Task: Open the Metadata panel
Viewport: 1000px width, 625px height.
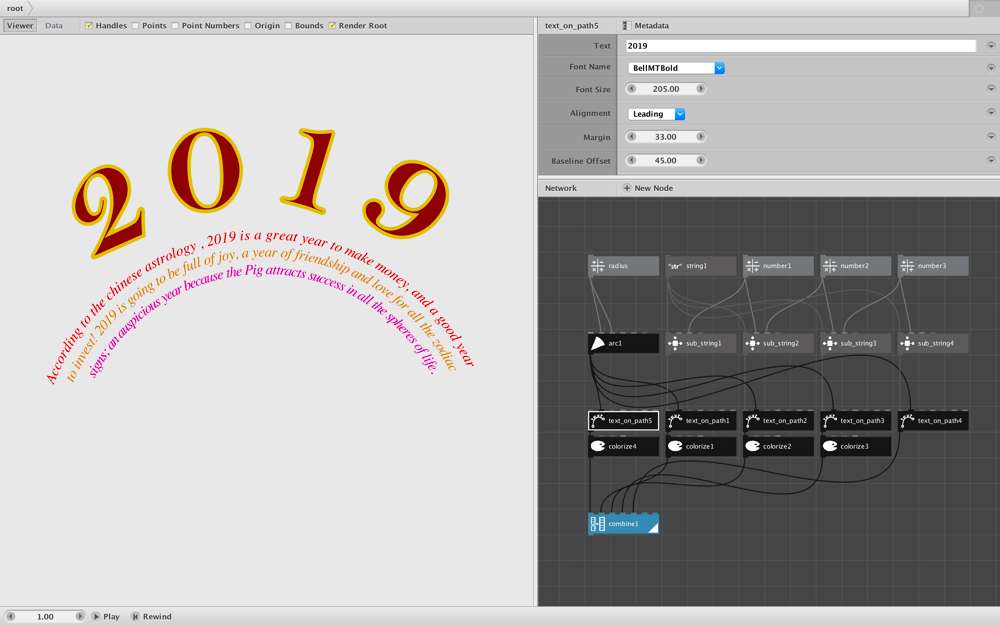Action: [645, 26]
